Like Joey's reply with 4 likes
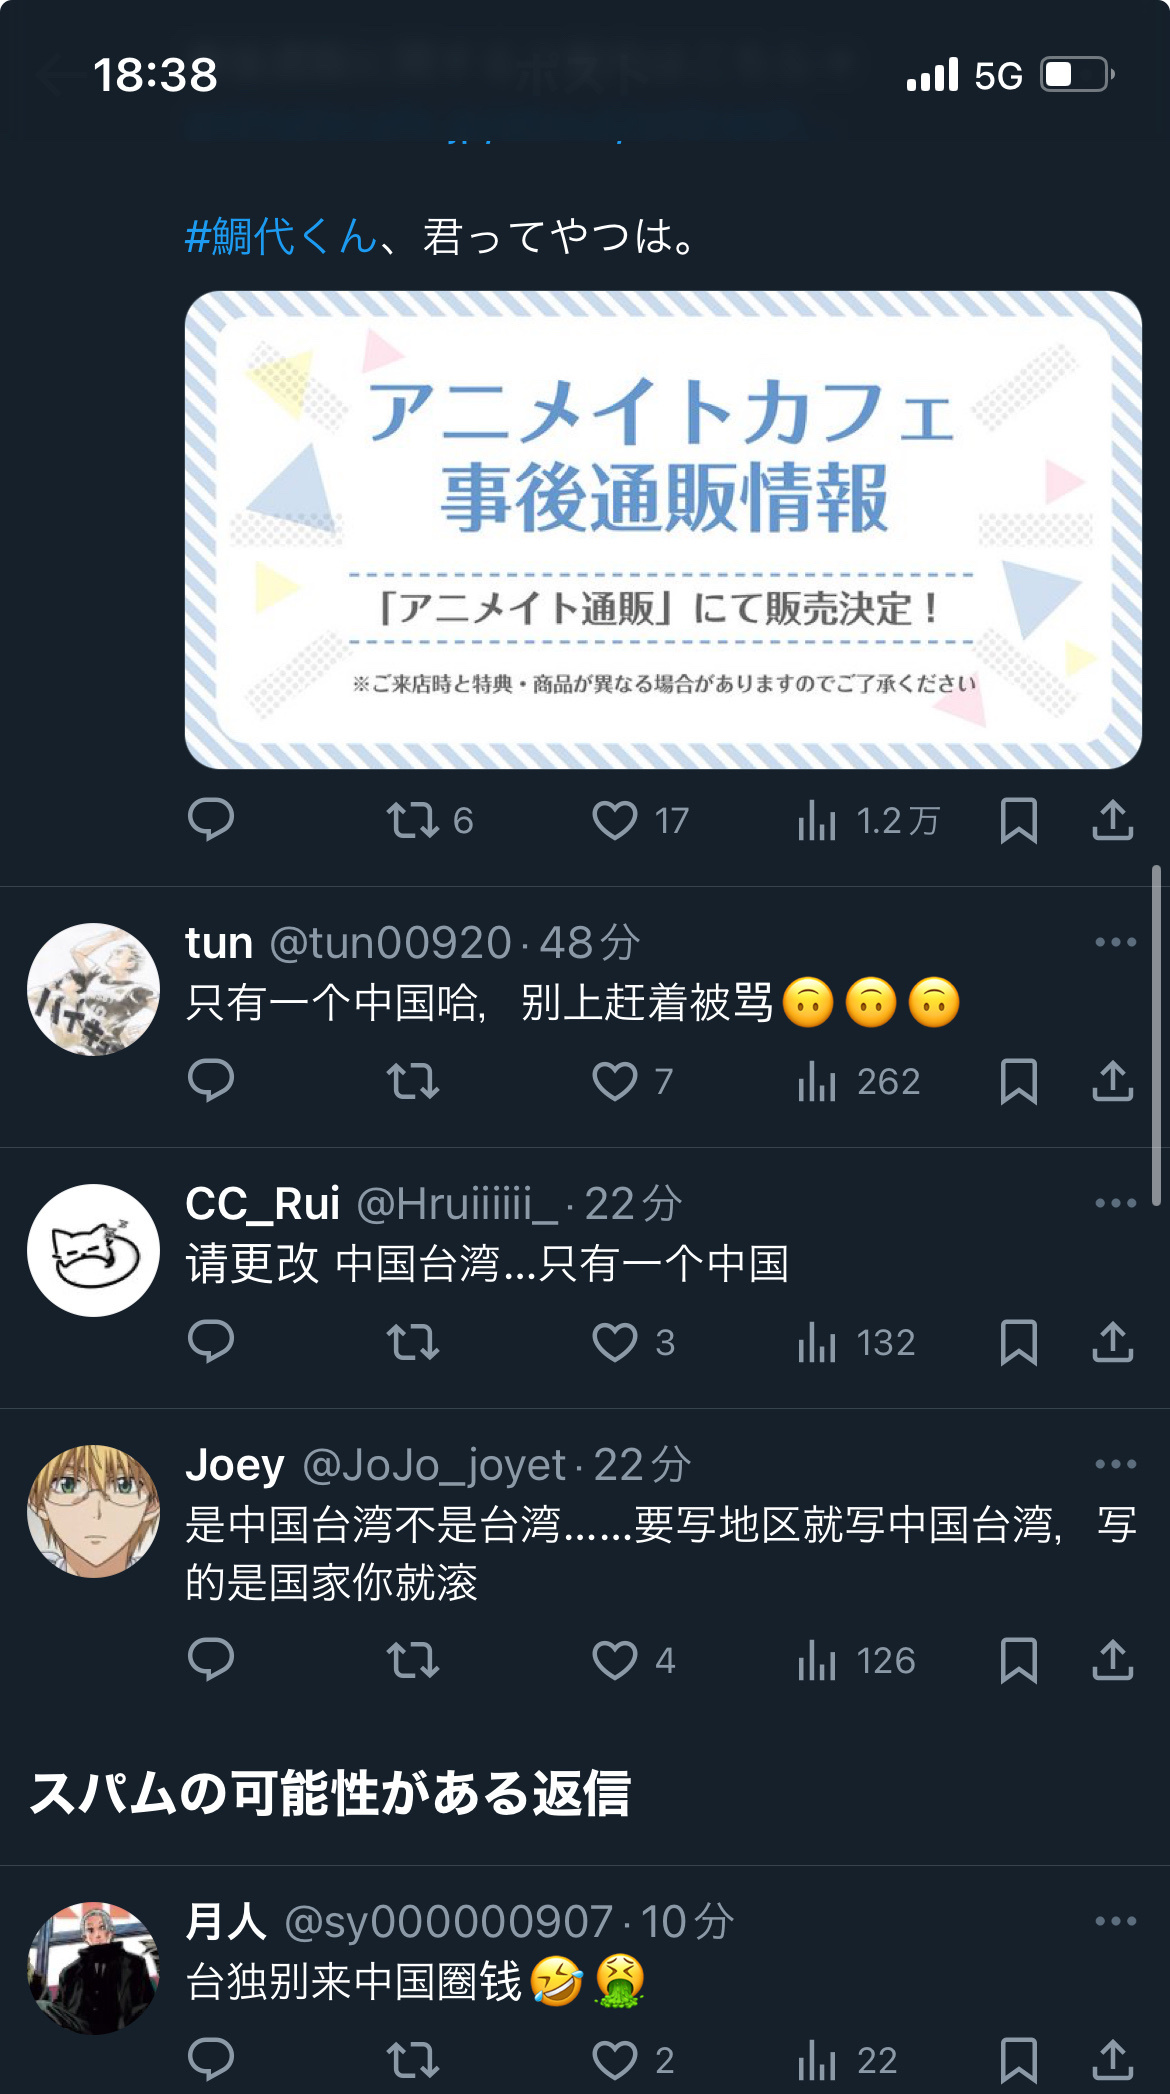 click(633, 1660)
